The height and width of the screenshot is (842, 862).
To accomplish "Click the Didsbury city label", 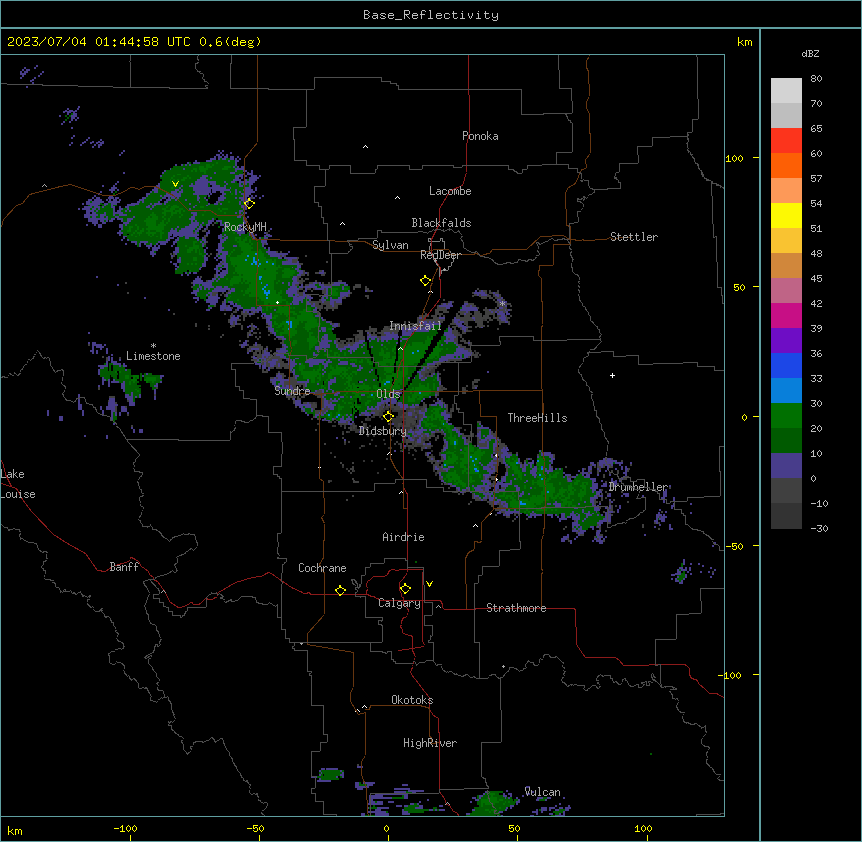I will tap(383, 431).
